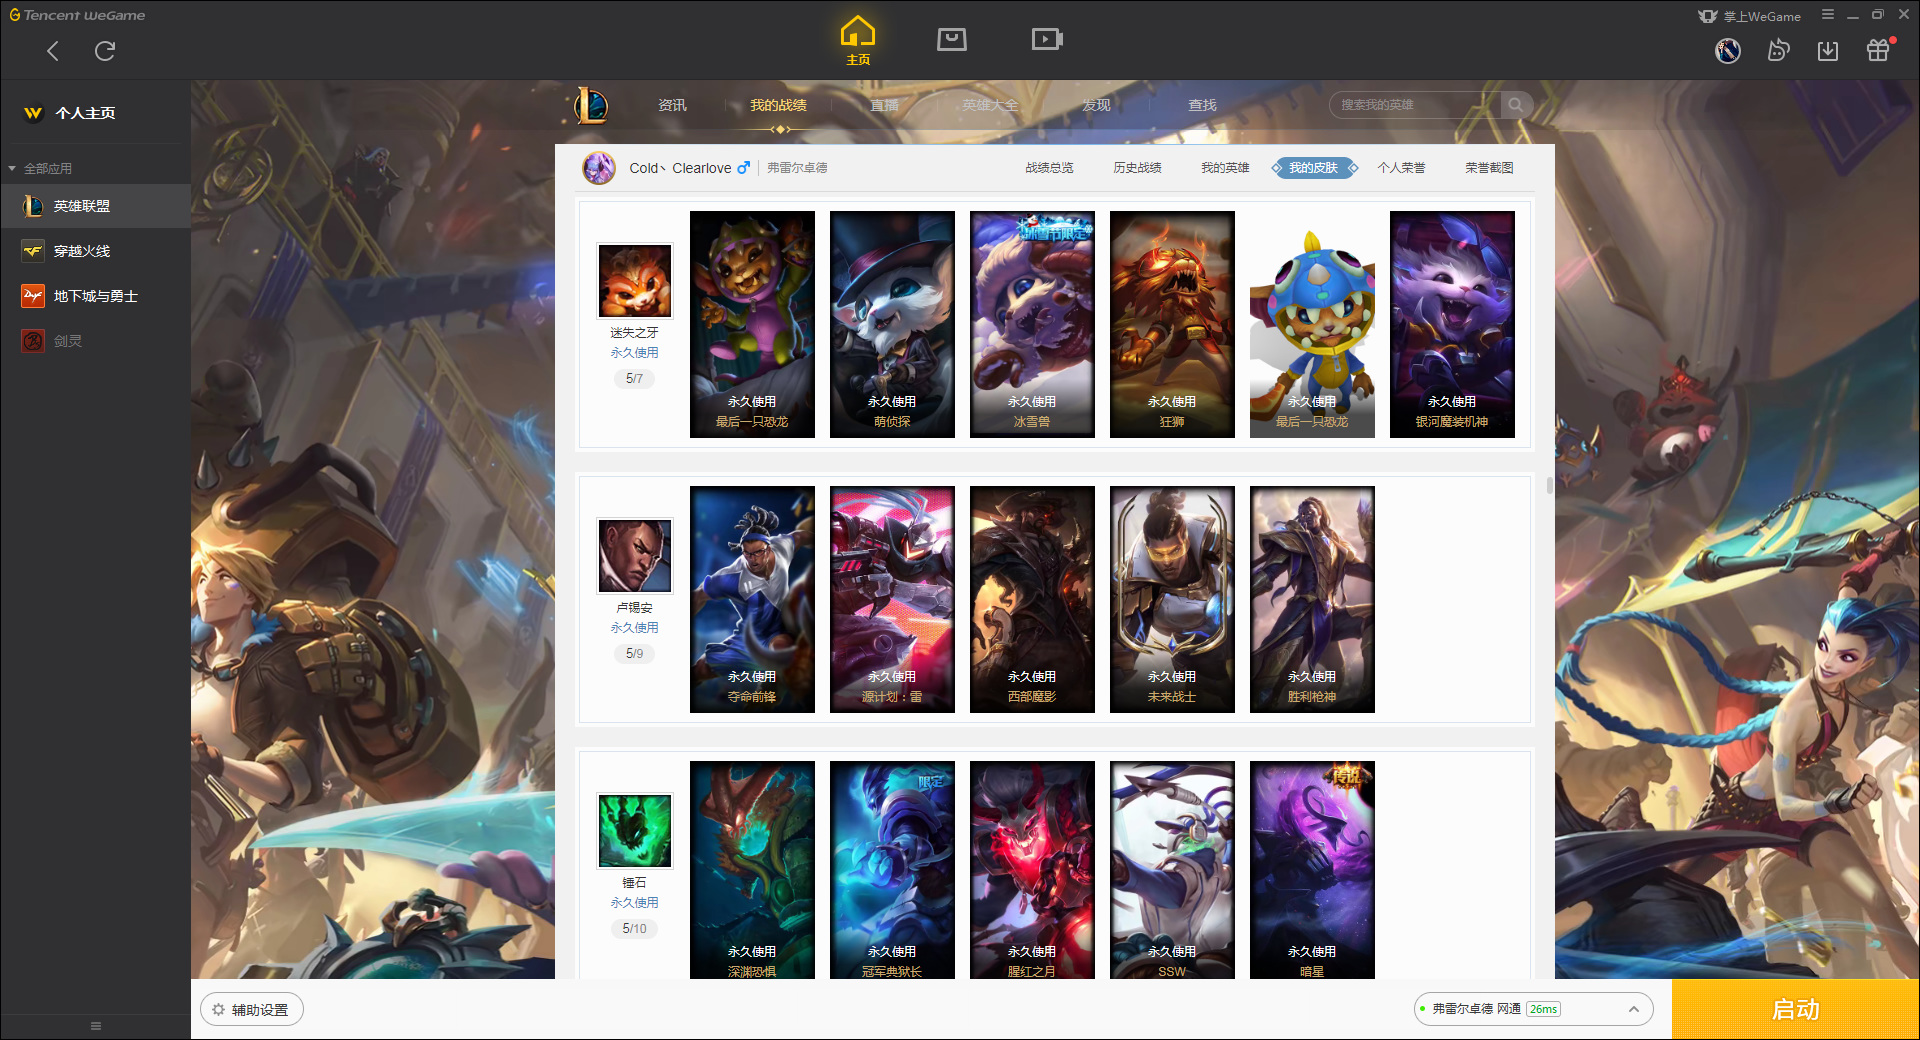Click the search magnifier button
This screenshot has width=1920, height=1040.
1516,105
